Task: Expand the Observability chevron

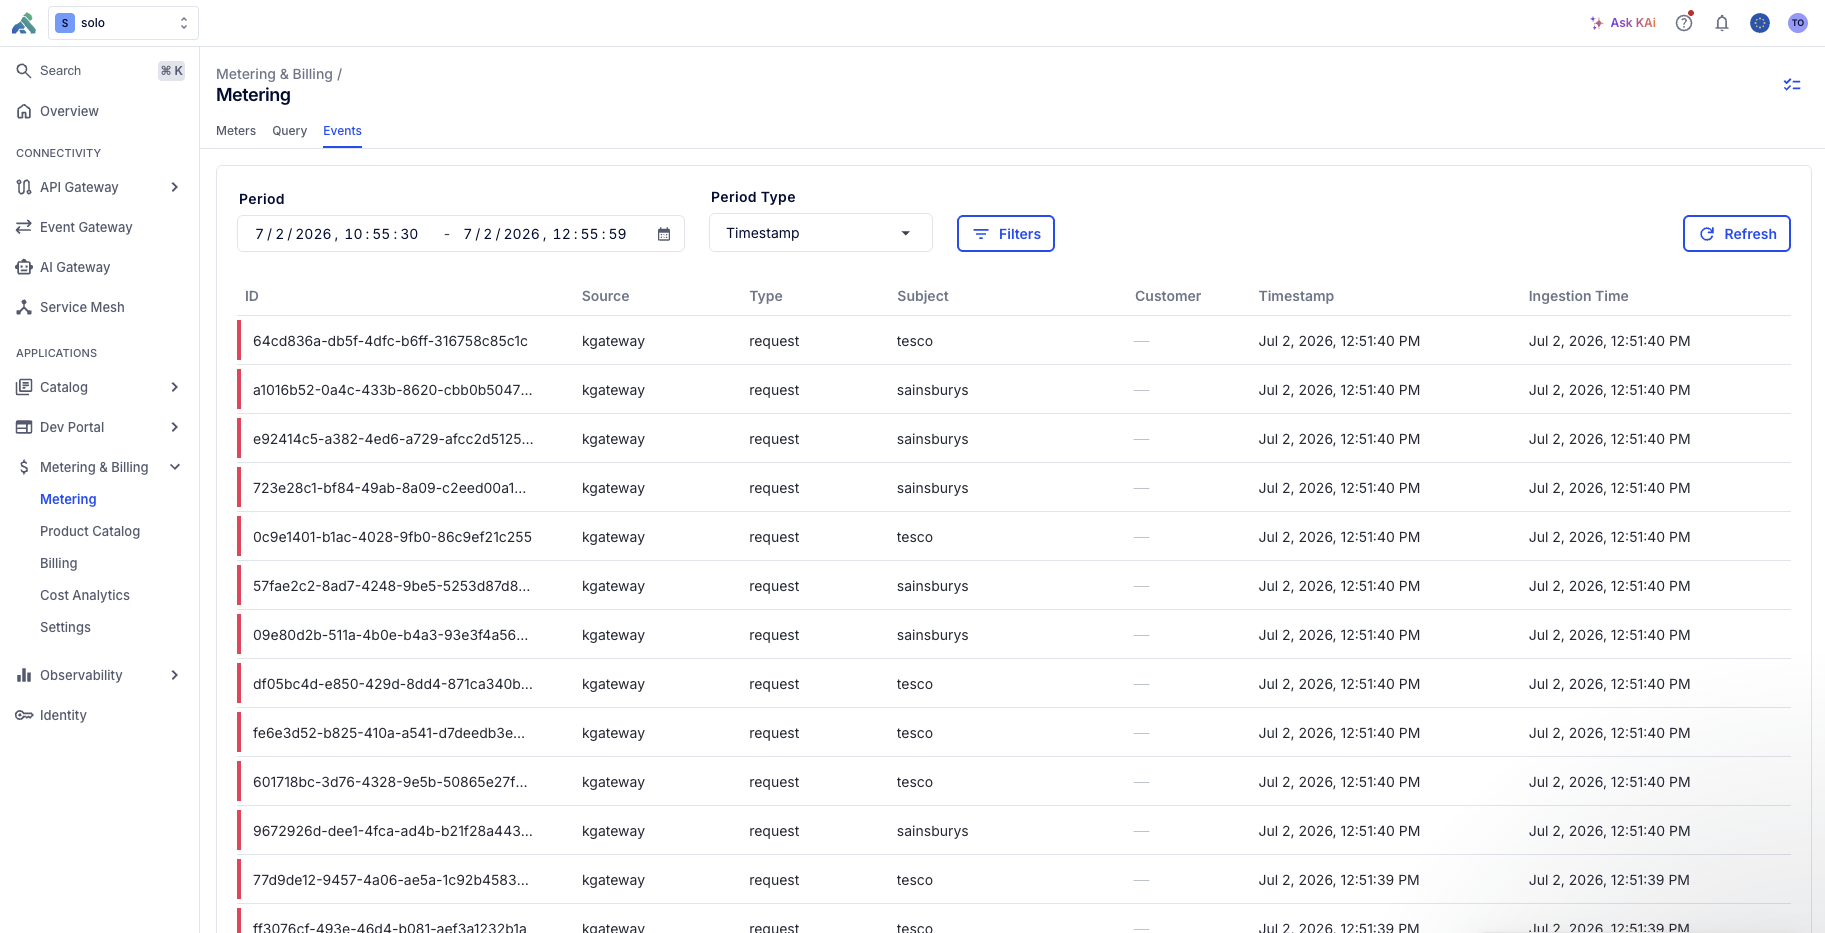Action: [x=175, y=675]
